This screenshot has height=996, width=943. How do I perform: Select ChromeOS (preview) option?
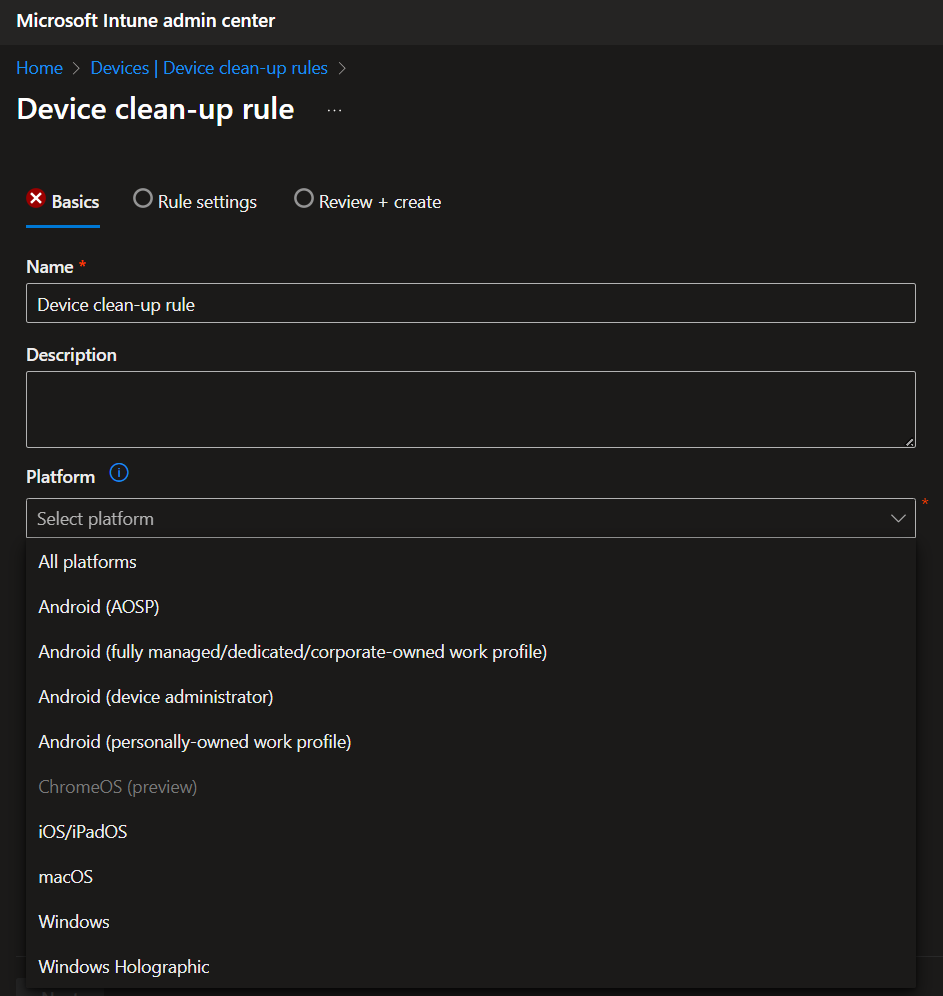click(471, 788)
